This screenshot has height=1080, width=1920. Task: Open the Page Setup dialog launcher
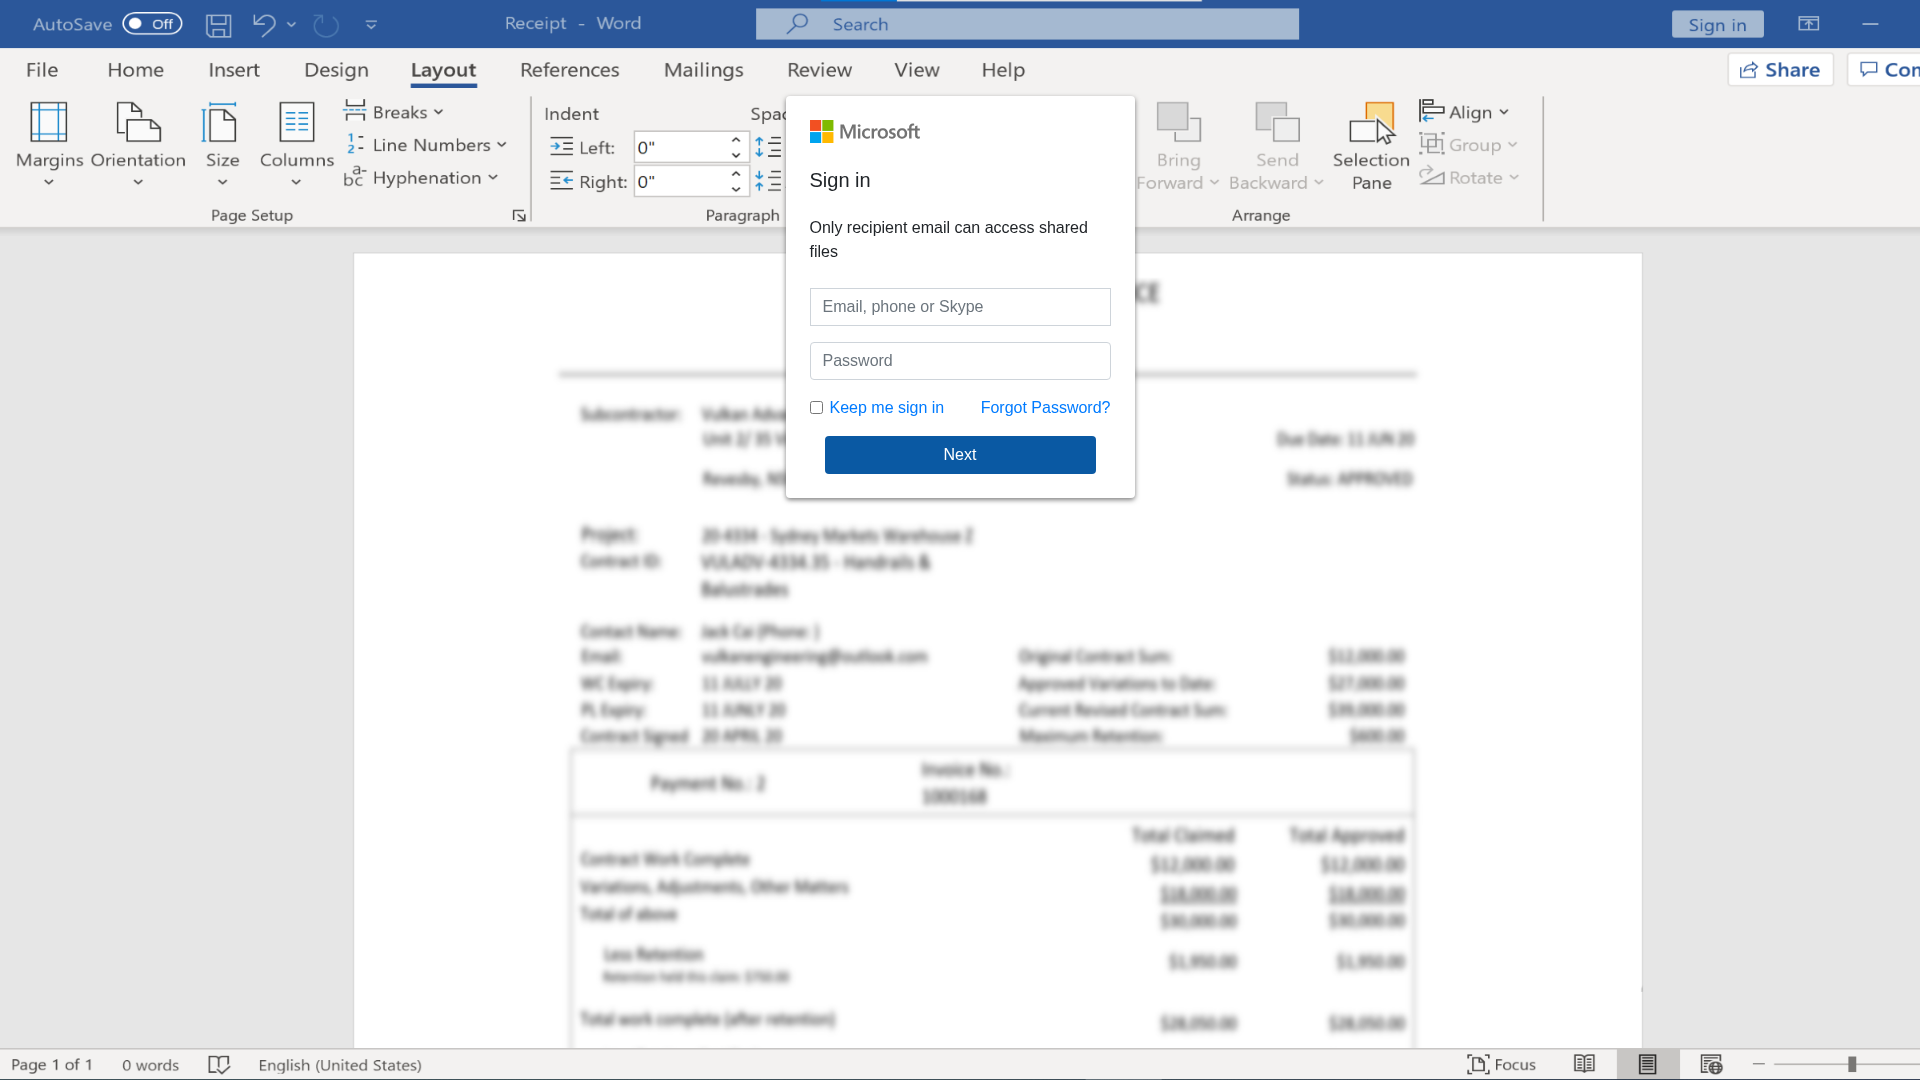pos(519,216)
